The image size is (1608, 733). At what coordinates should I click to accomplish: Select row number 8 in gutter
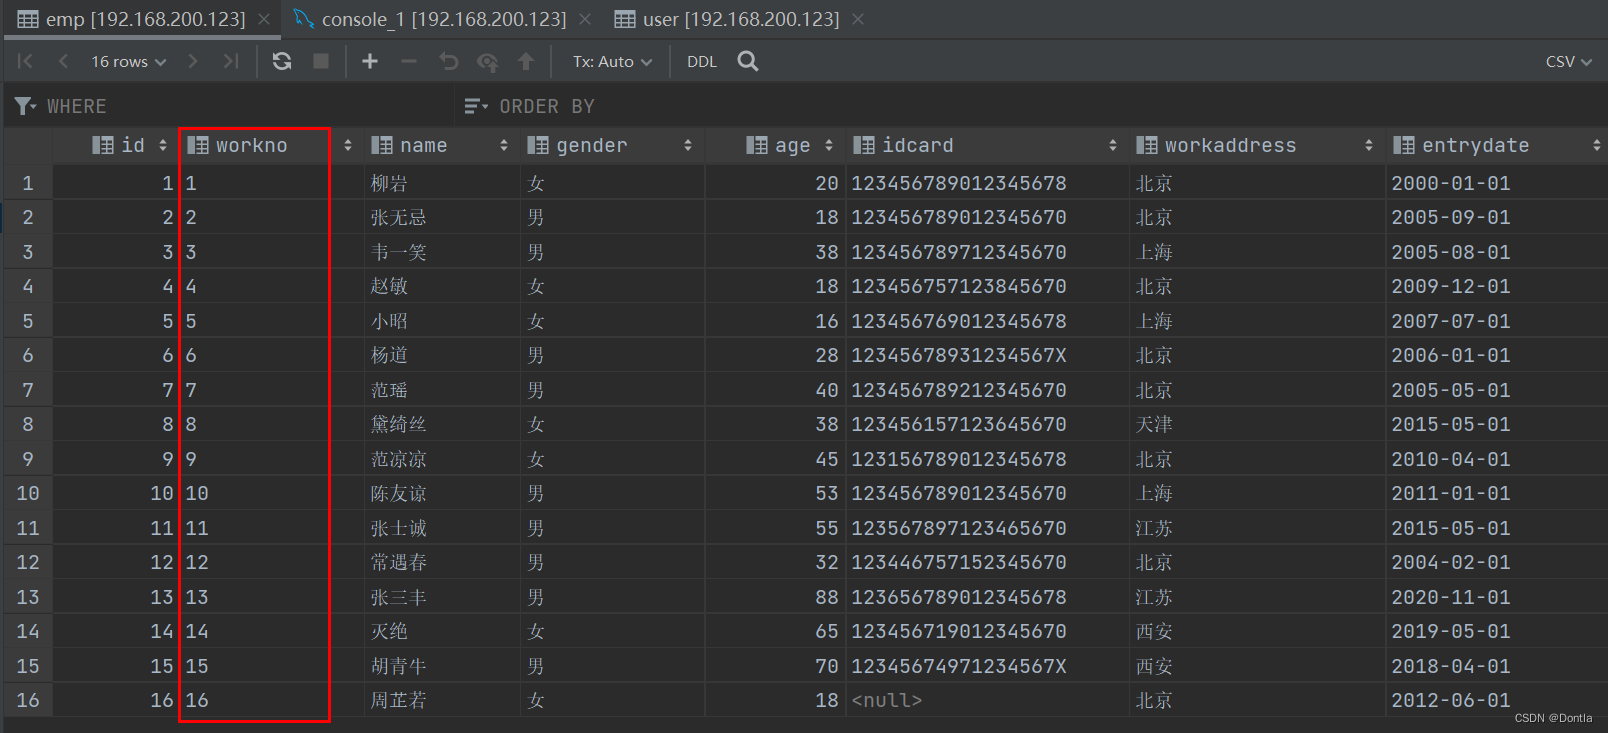(28, 424)
